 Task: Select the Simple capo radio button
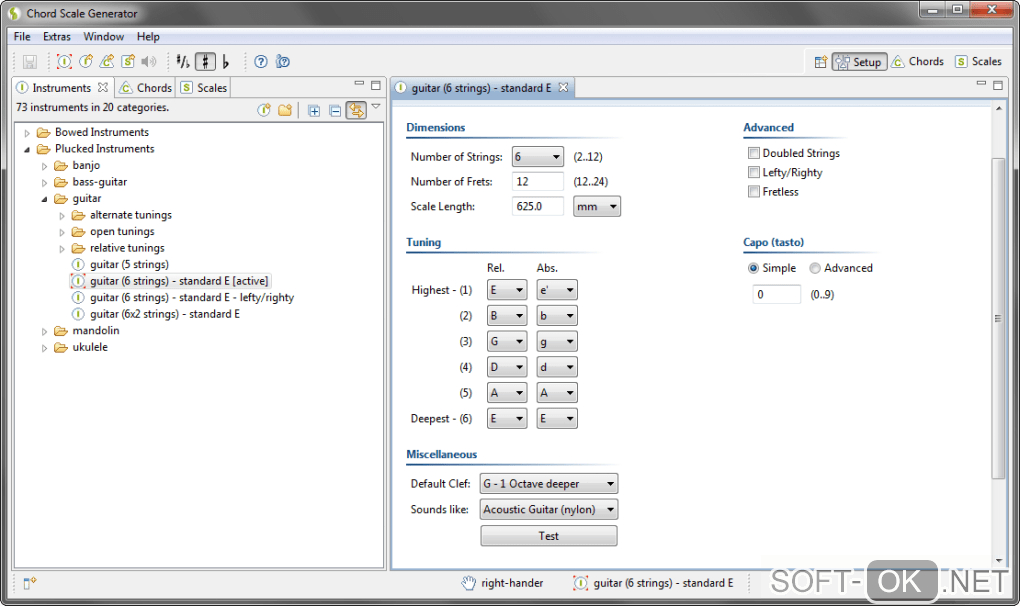click(x=753, y=268)
